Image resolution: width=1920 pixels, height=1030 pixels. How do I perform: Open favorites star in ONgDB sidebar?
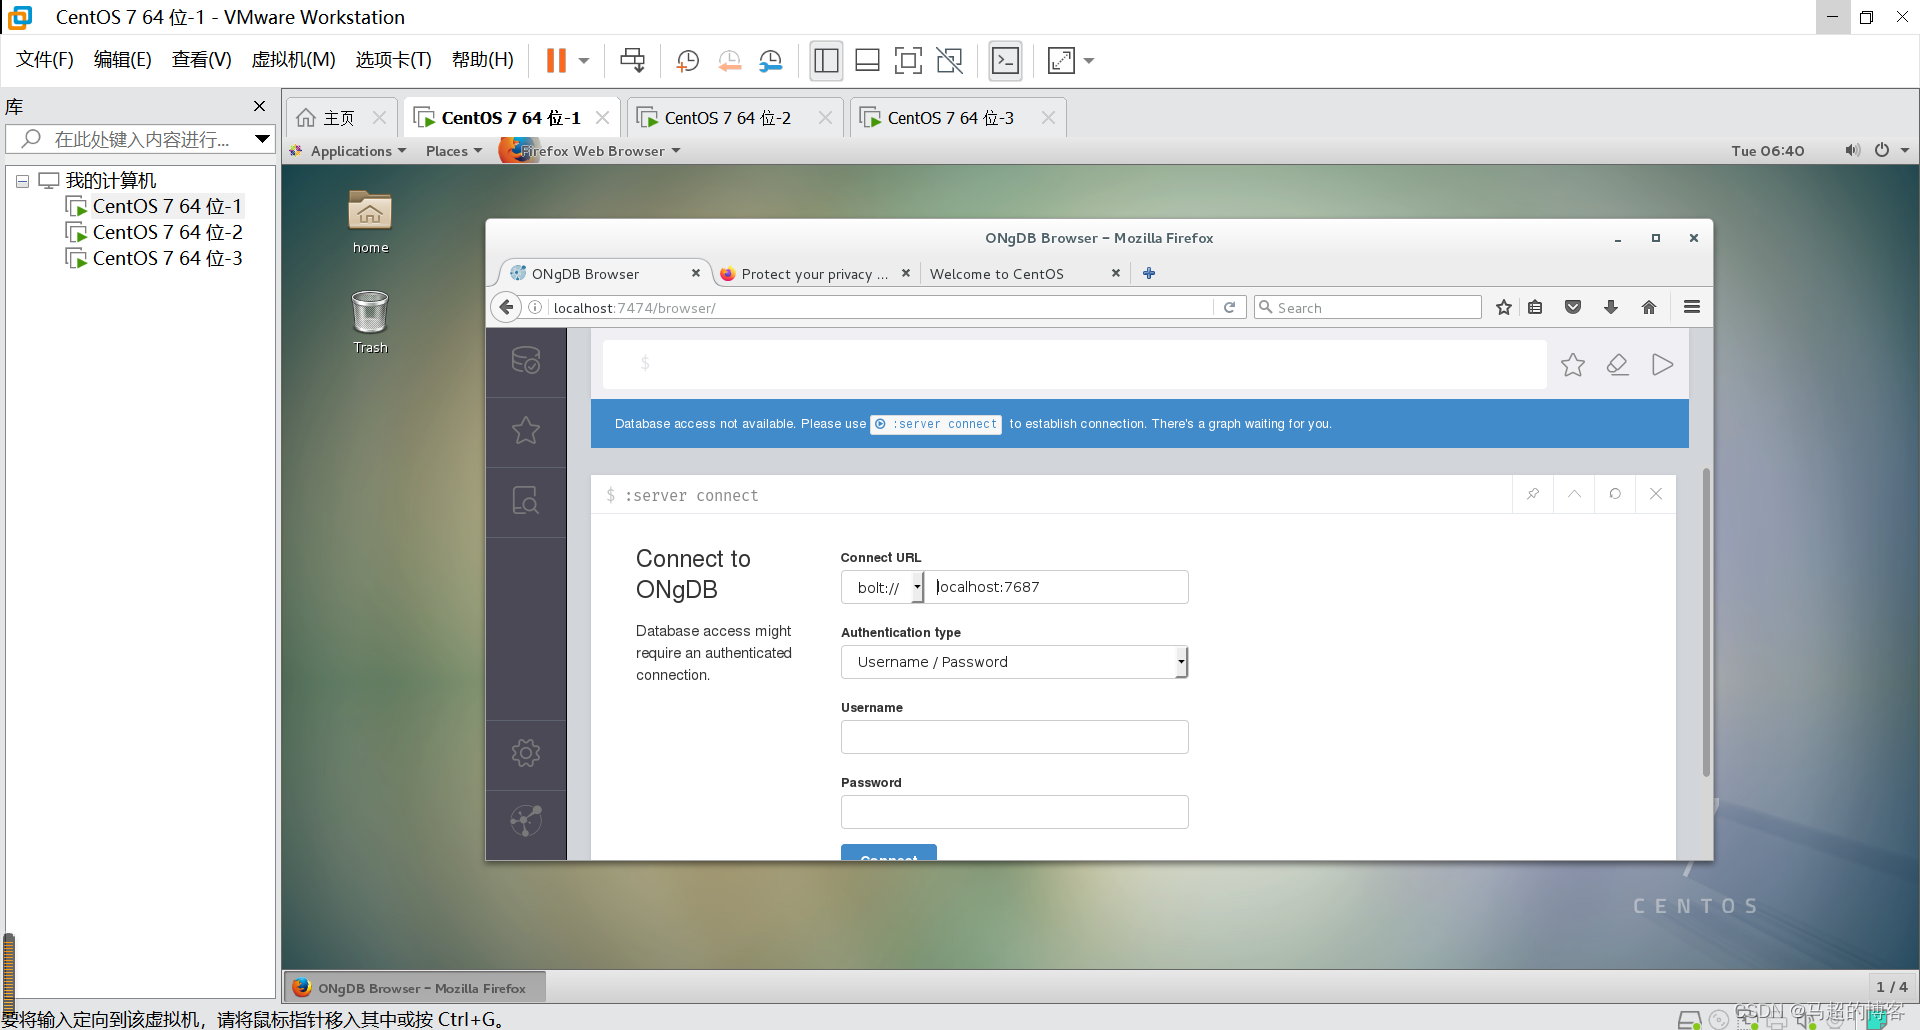click(x=526, y=431)
